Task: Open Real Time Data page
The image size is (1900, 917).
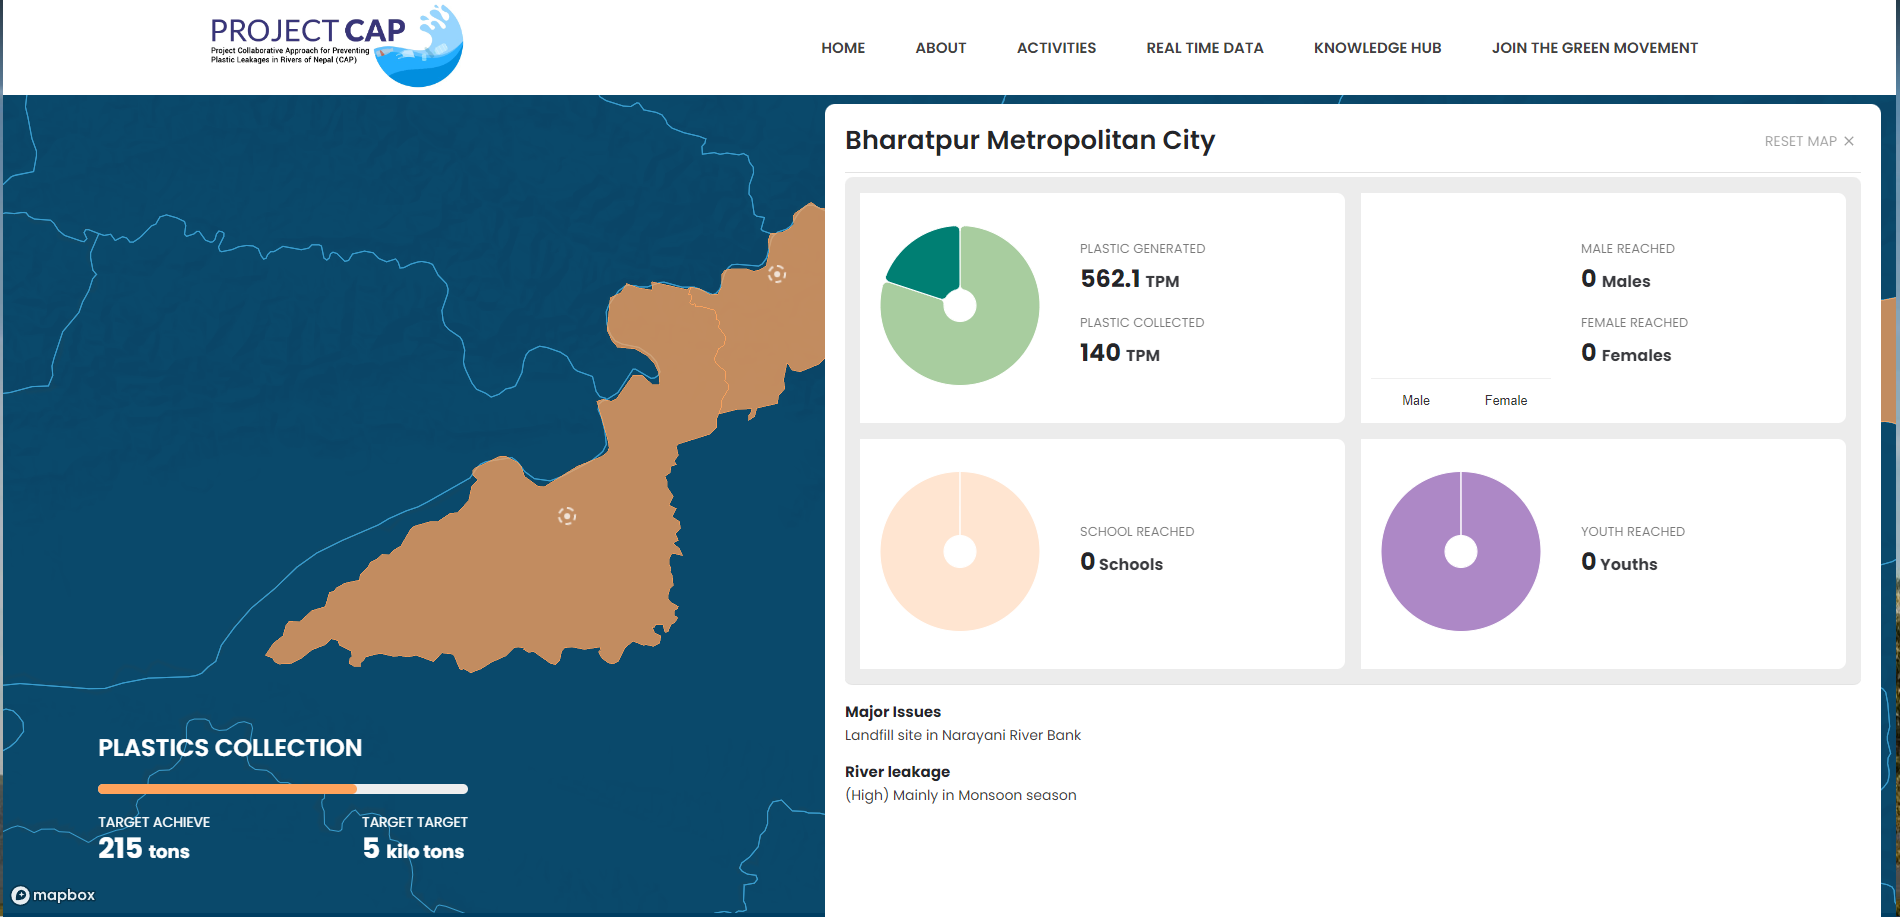Action: tap(1204, 48)
